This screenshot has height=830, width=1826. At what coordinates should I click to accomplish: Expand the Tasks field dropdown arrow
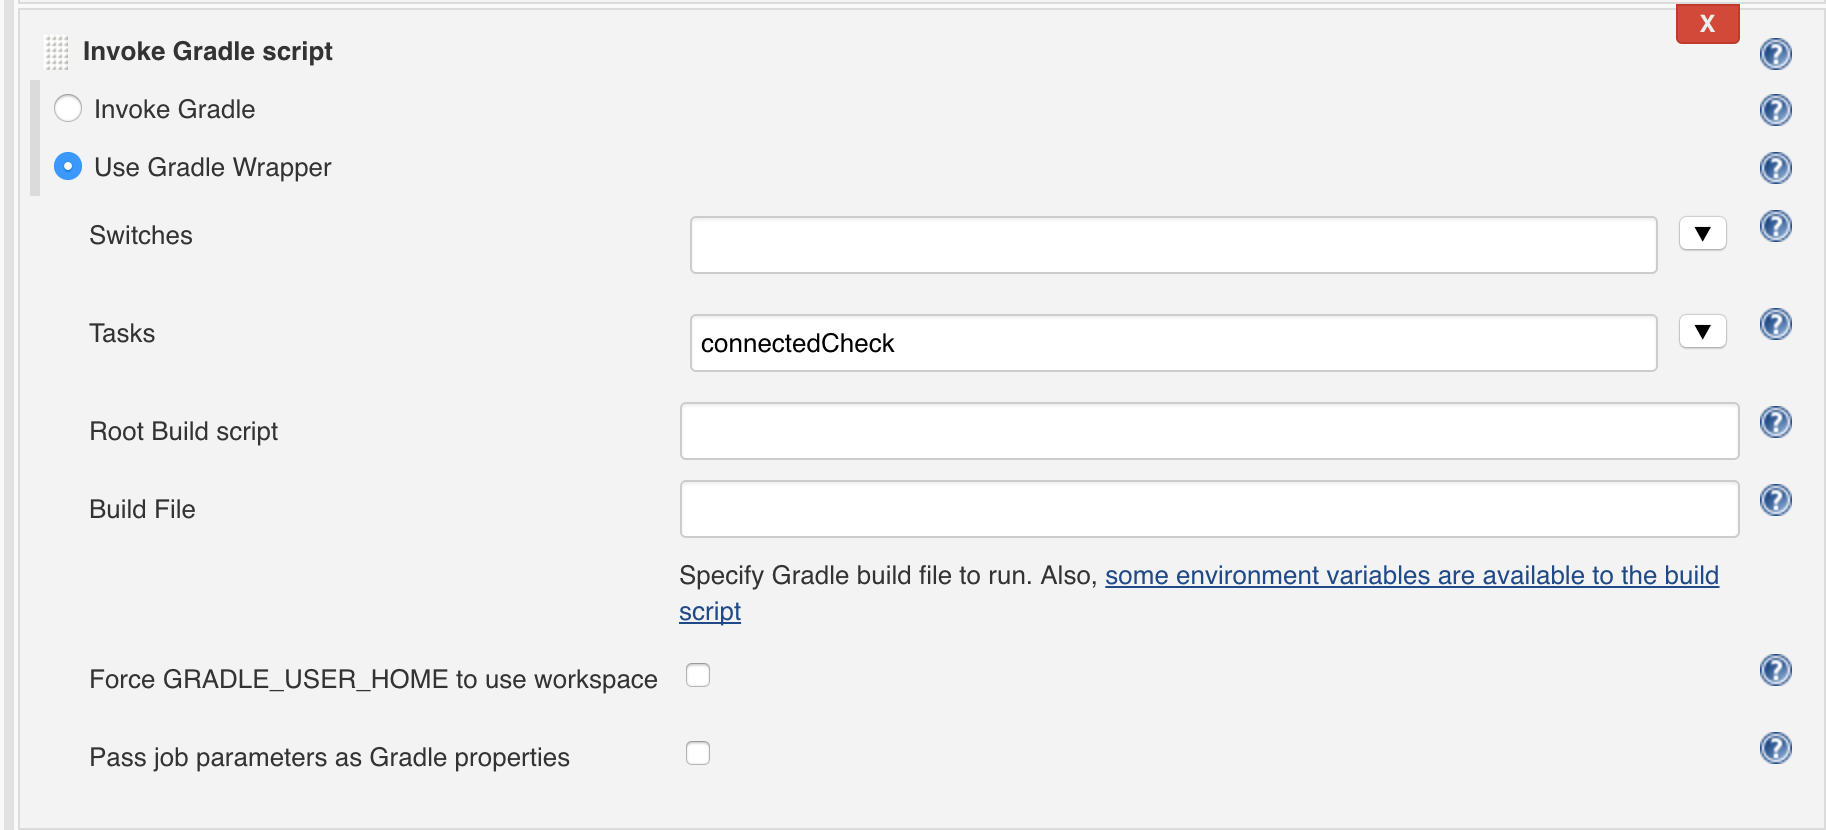click(1702, 332)
